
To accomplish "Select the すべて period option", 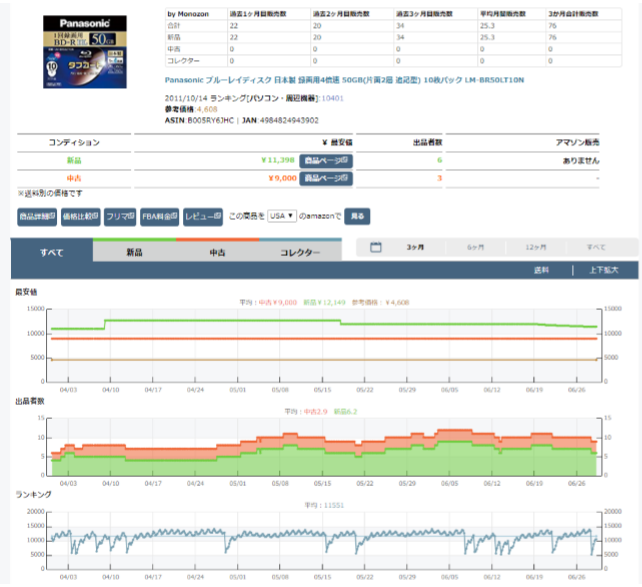I will [596, 247].
